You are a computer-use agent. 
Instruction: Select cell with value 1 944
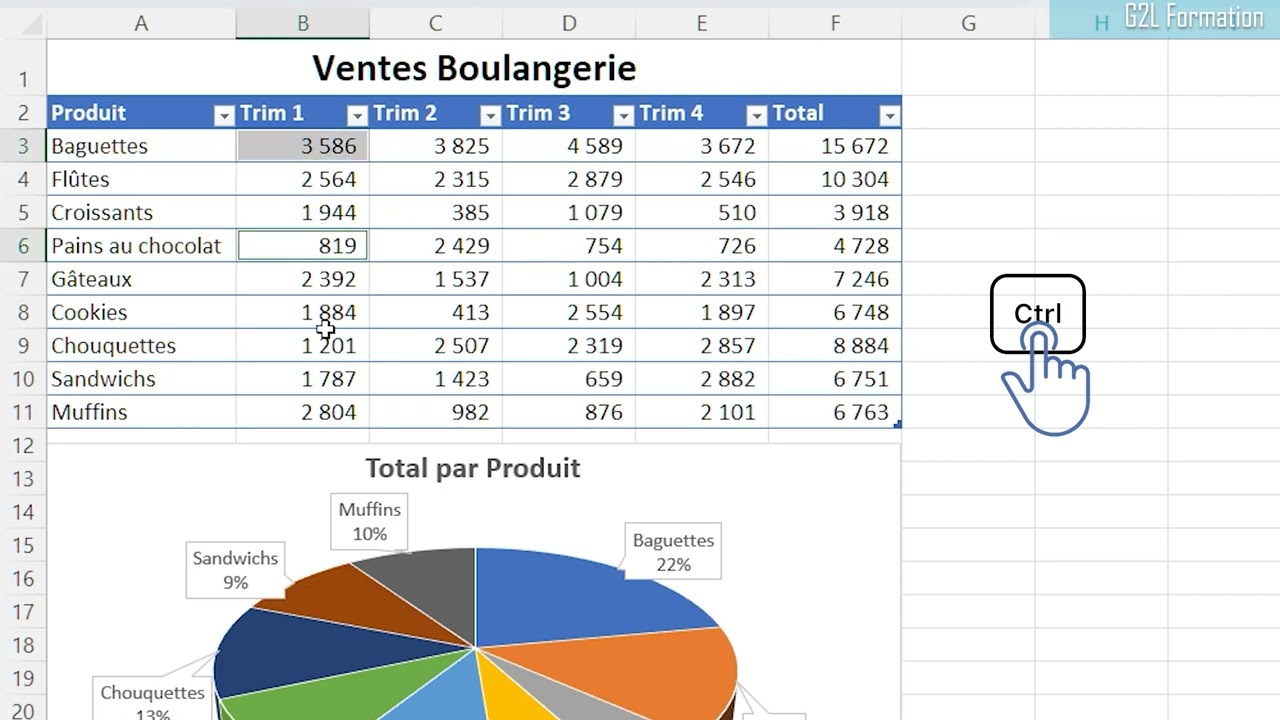(x=303, y=212)
